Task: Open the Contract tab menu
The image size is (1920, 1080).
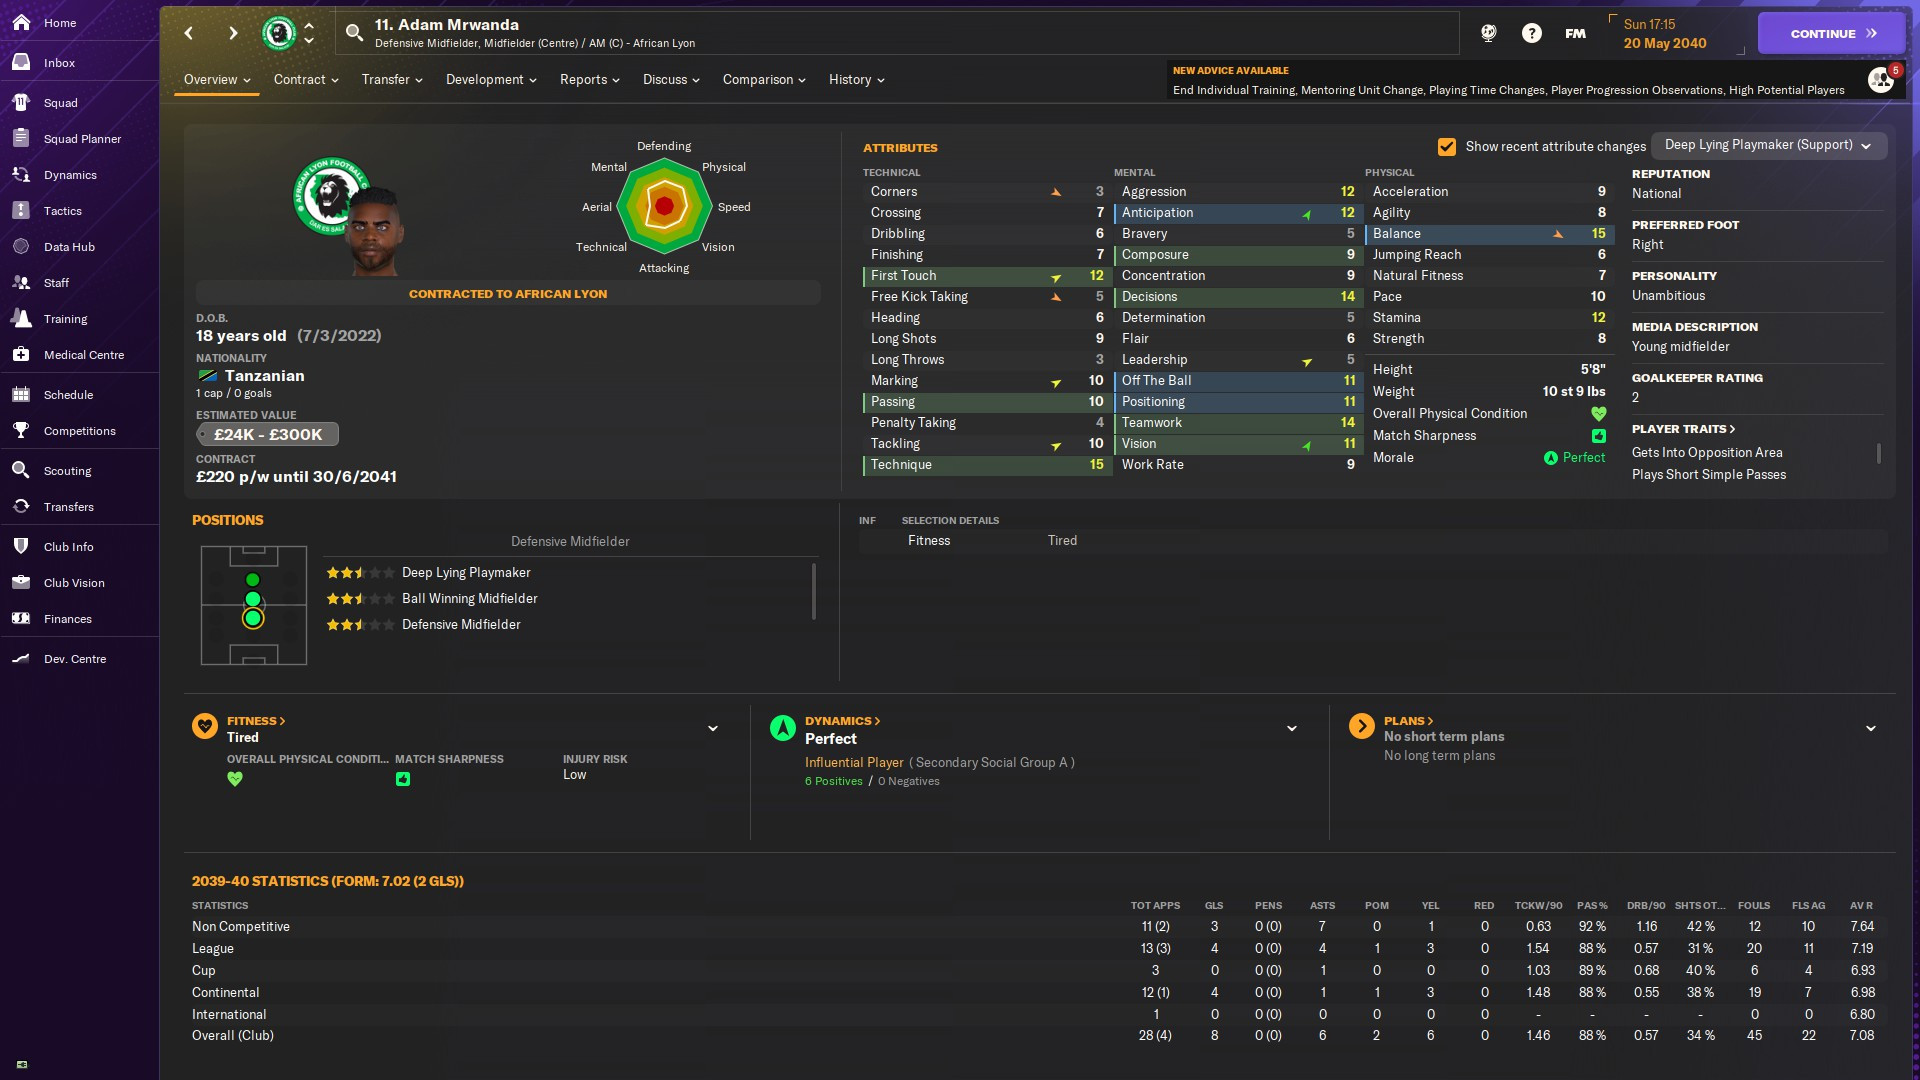Action: [306, 80]
